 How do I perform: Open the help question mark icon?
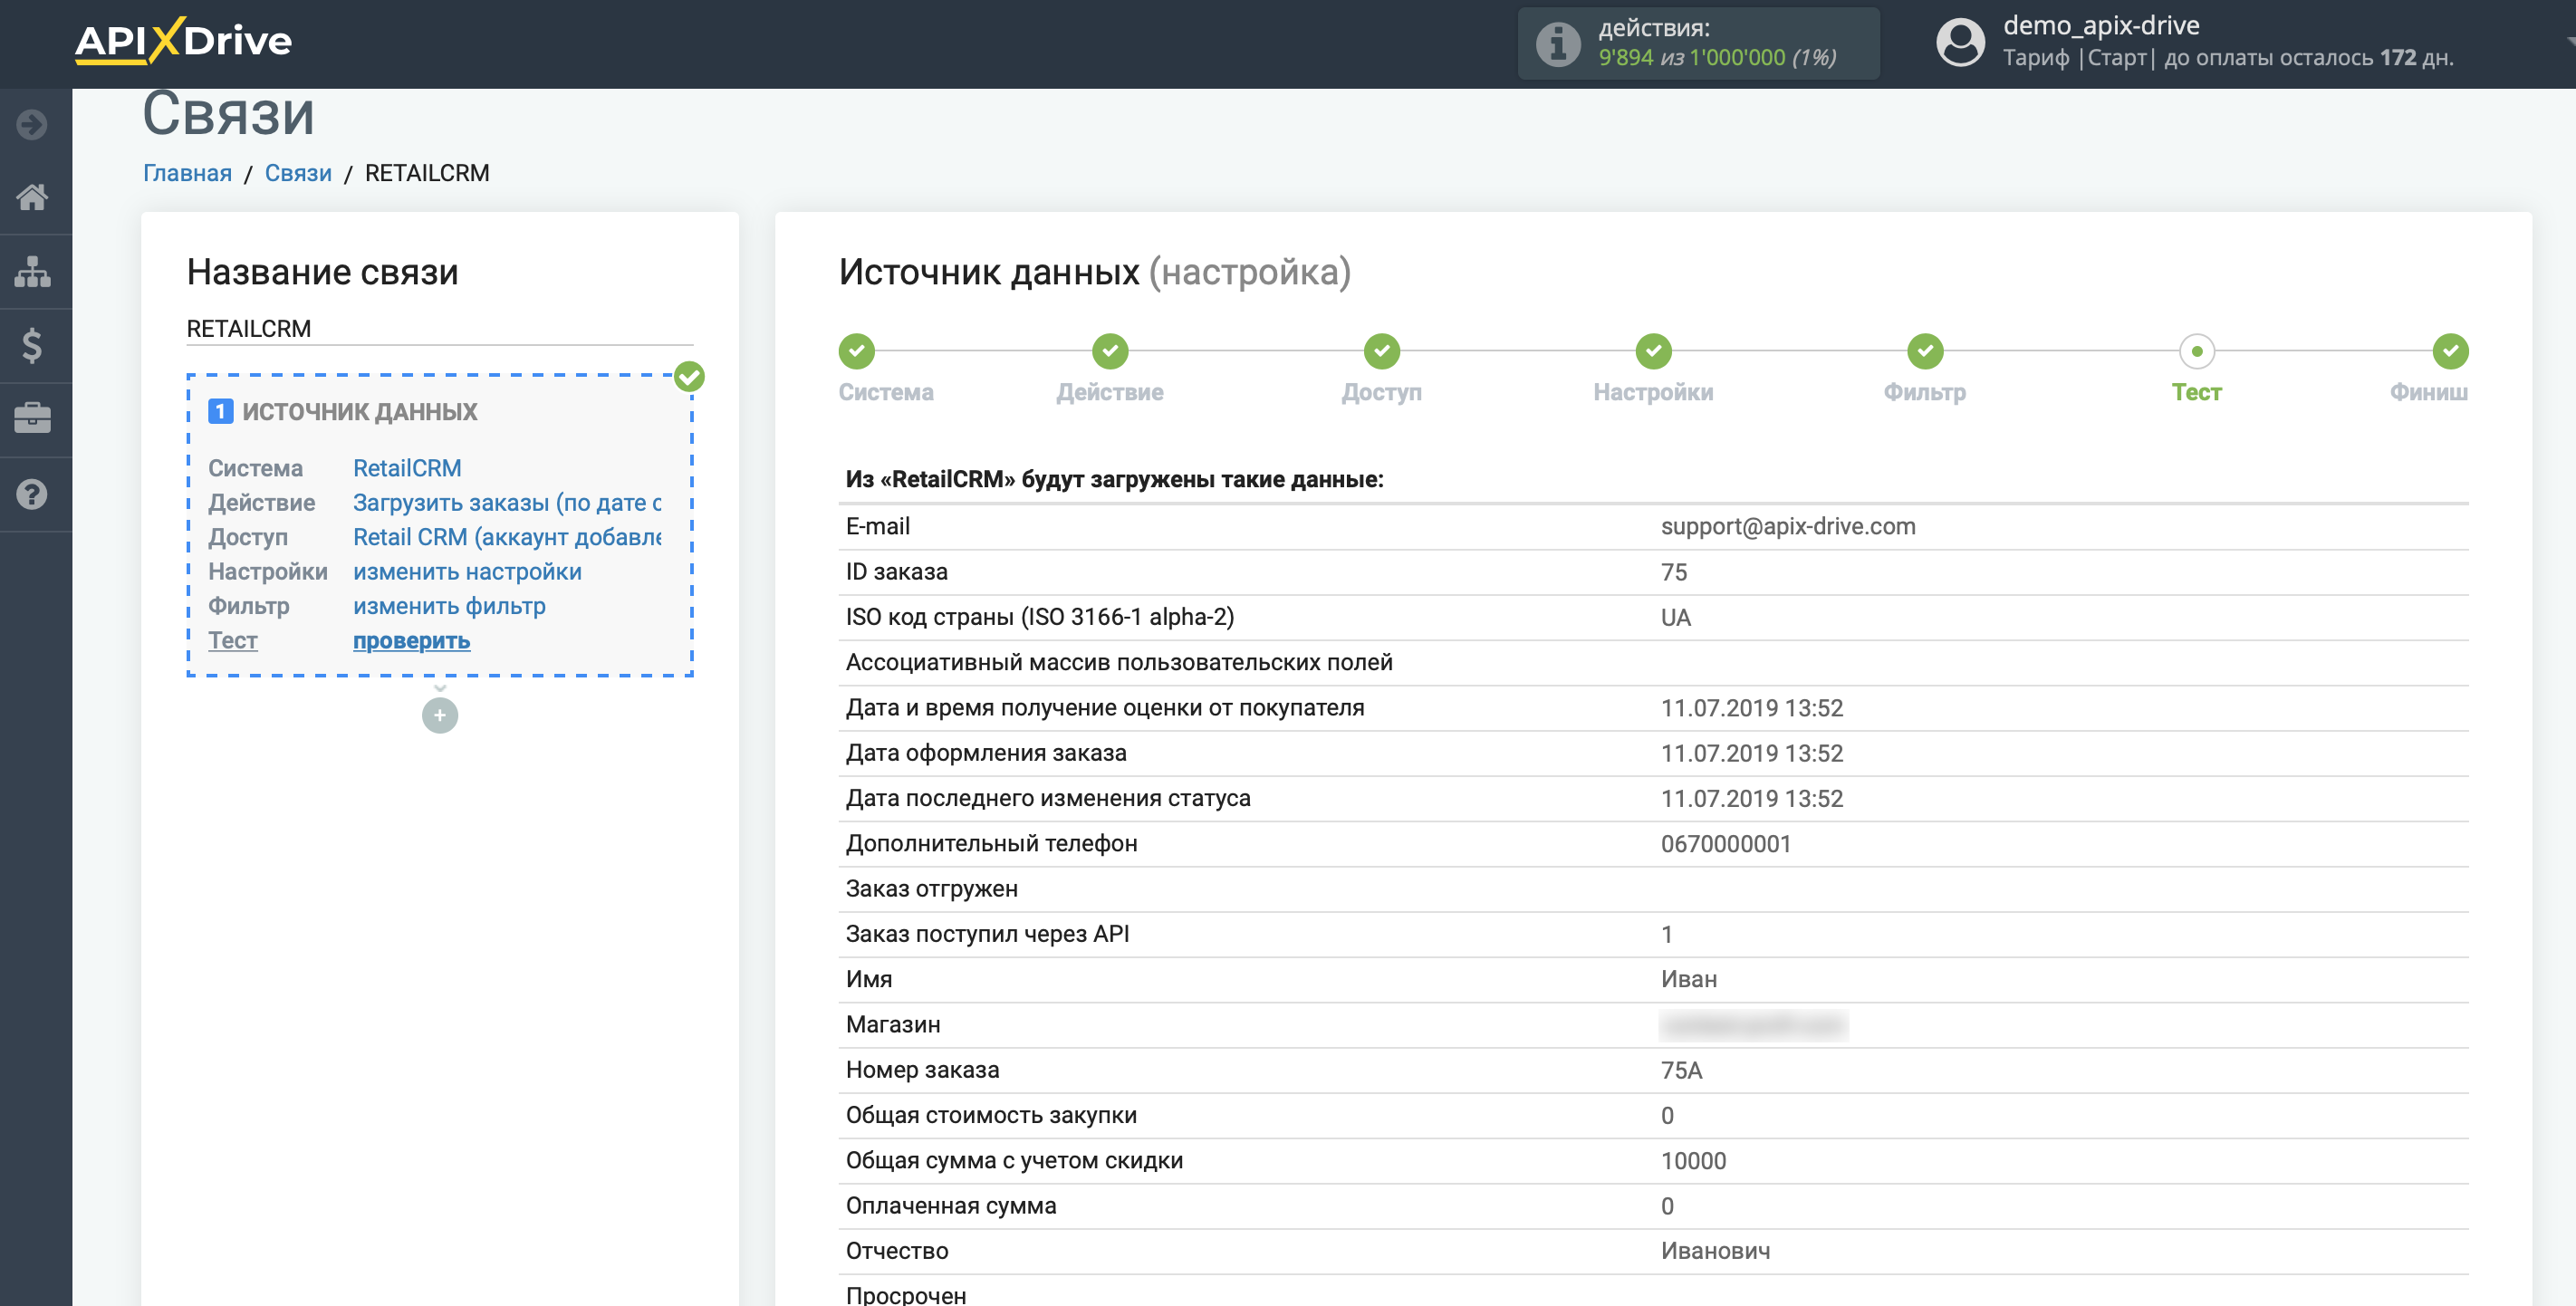coord(32,494)
